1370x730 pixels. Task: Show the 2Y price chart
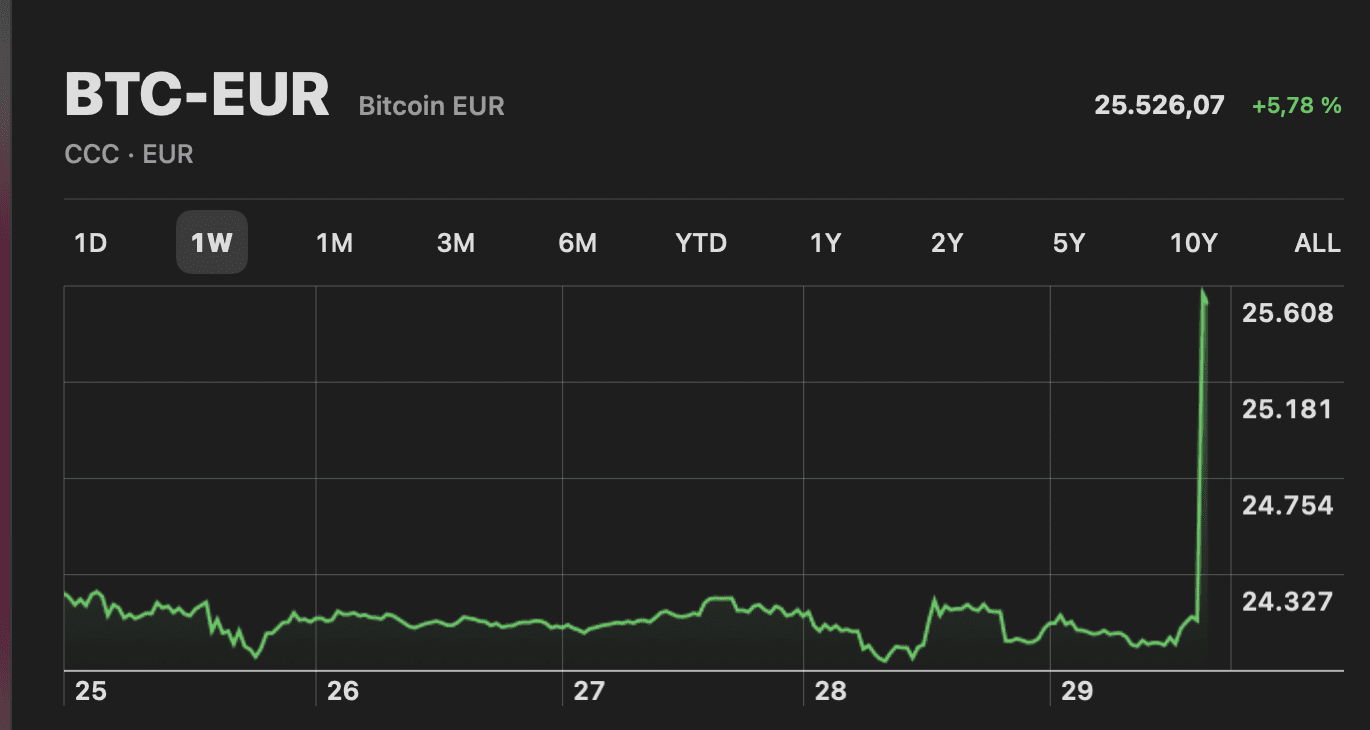click(947, 243)
